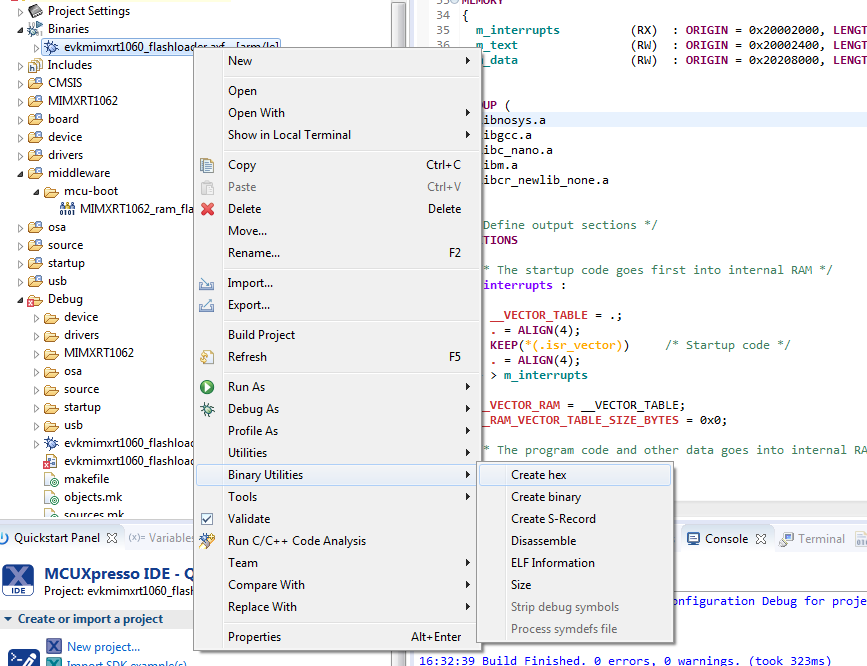The image size is (867, 666).
Task: Open the Tools submenu
Action: pyautogui.click(x=337, y=497)
